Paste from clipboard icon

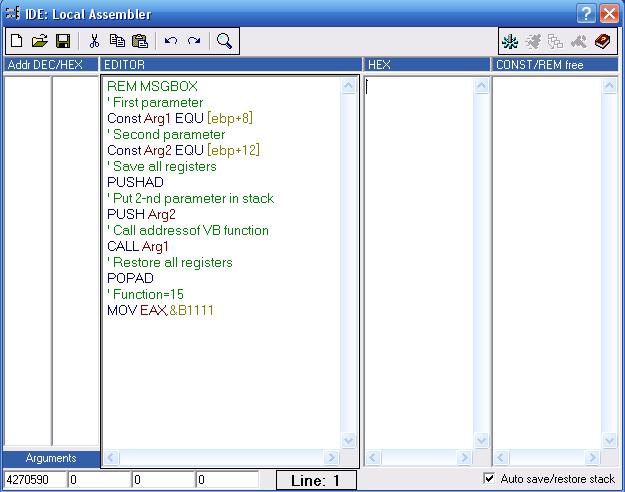[x=140, y=41]
